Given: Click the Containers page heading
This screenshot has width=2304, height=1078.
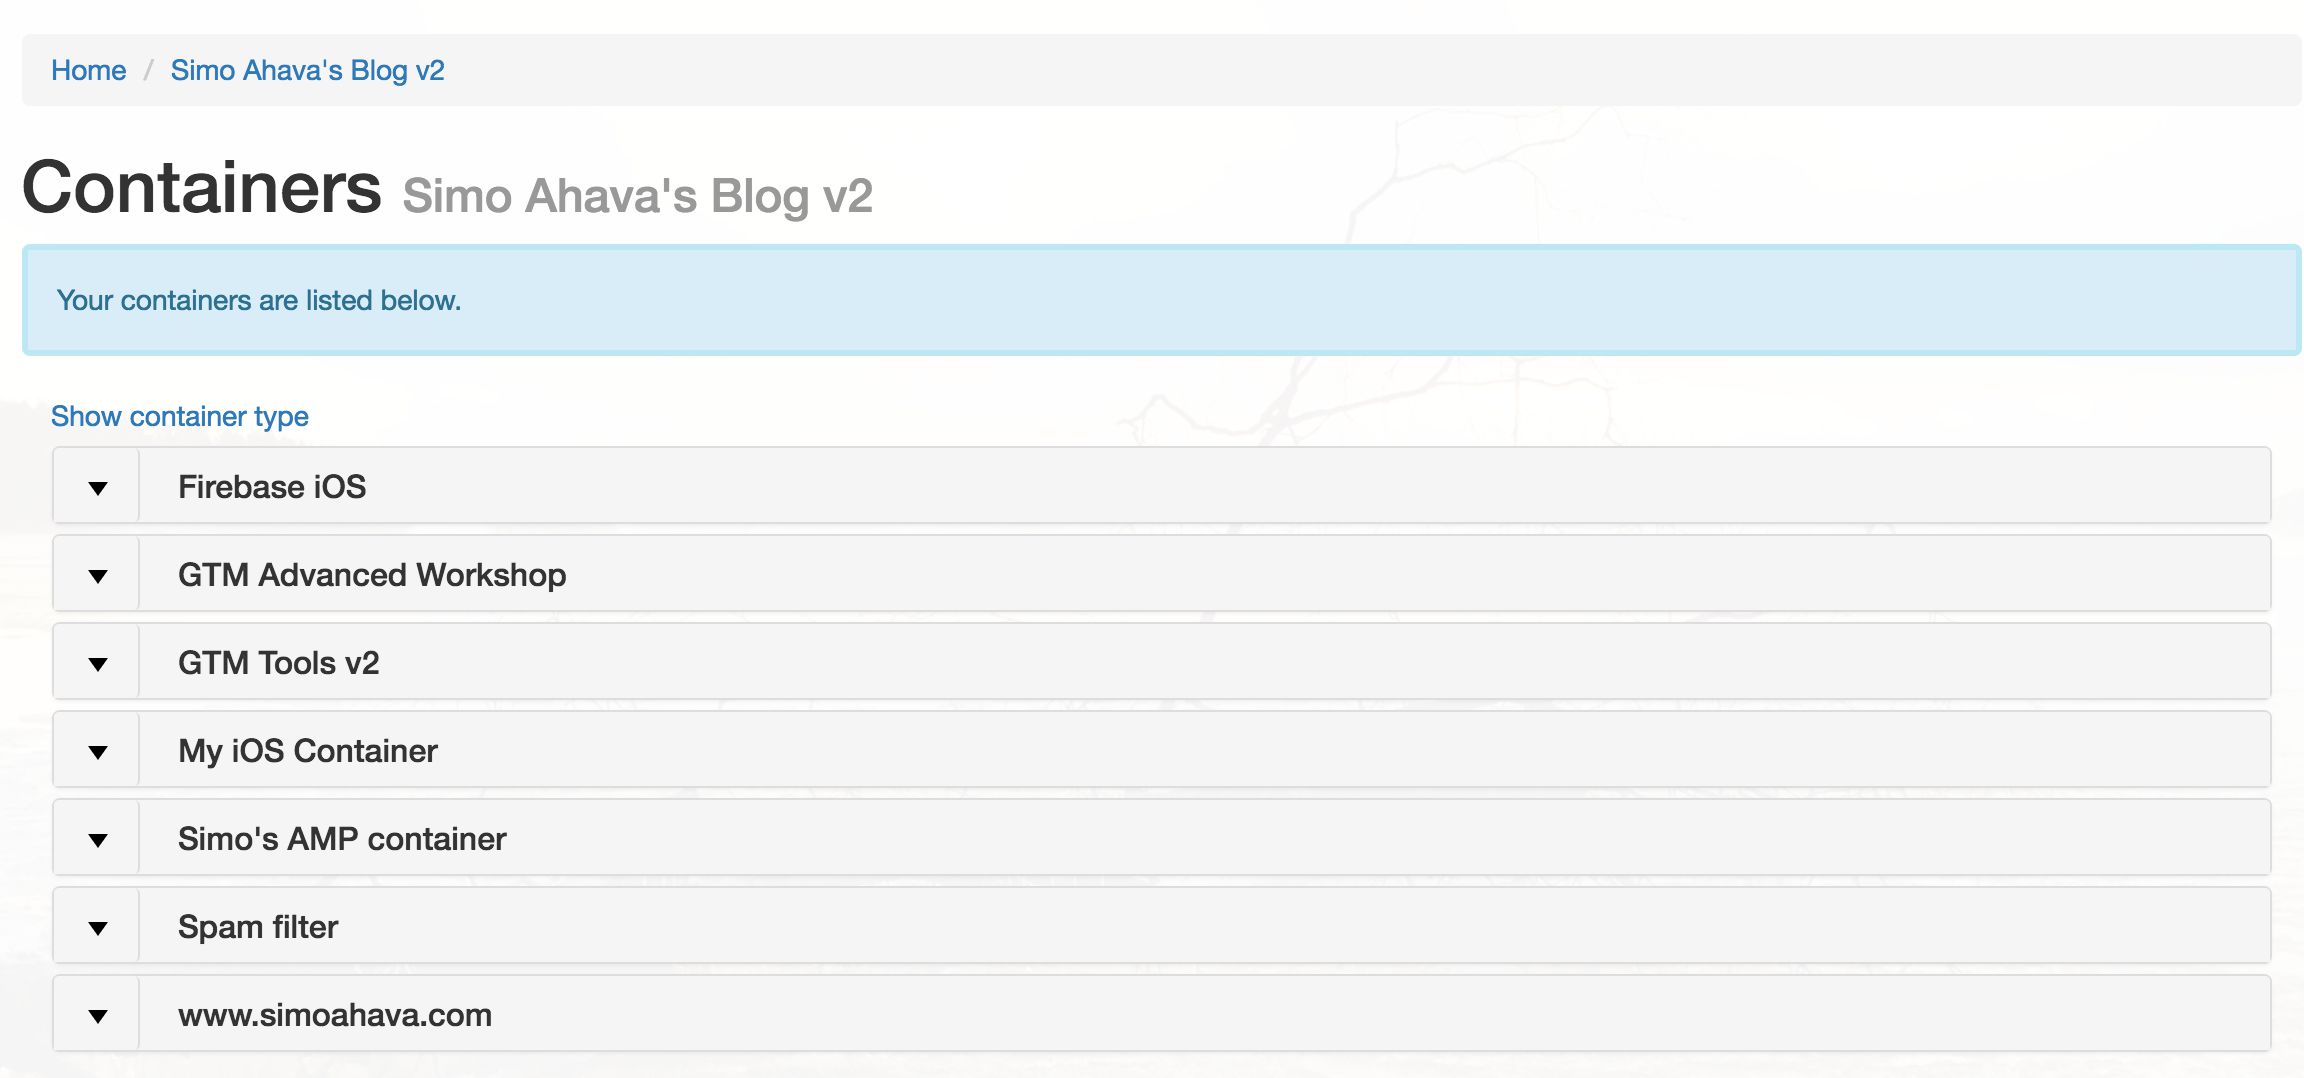Looking at the screenshot, I should (202, 187).
